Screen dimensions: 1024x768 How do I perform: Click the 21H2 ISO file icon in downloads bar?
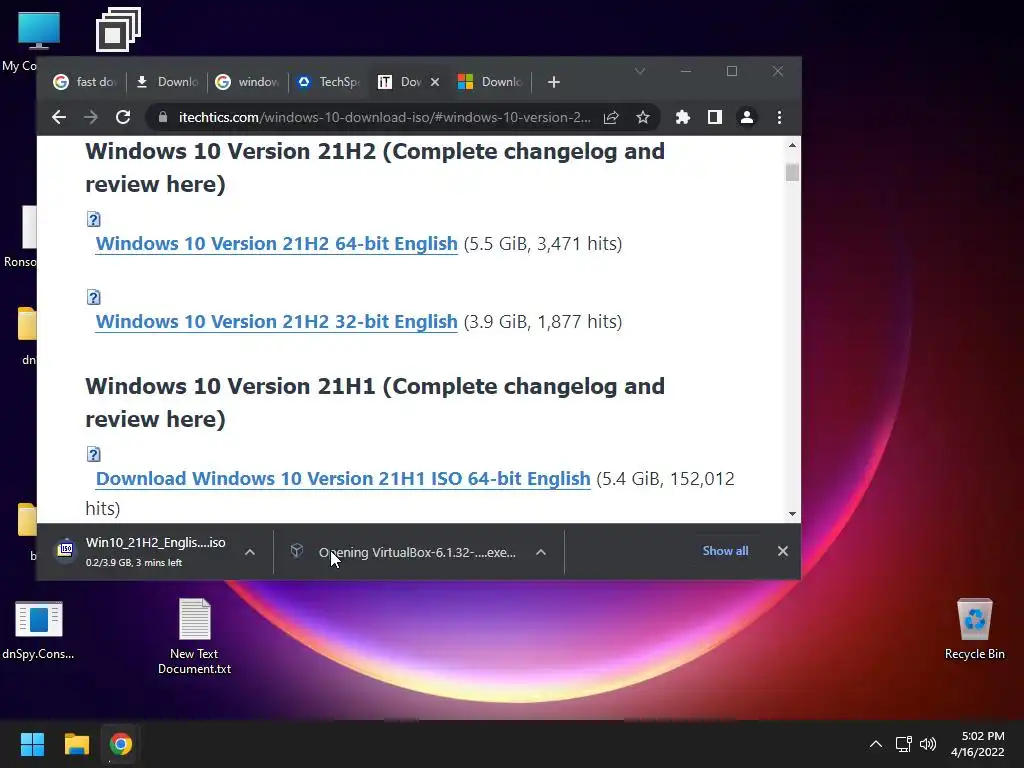66,550
